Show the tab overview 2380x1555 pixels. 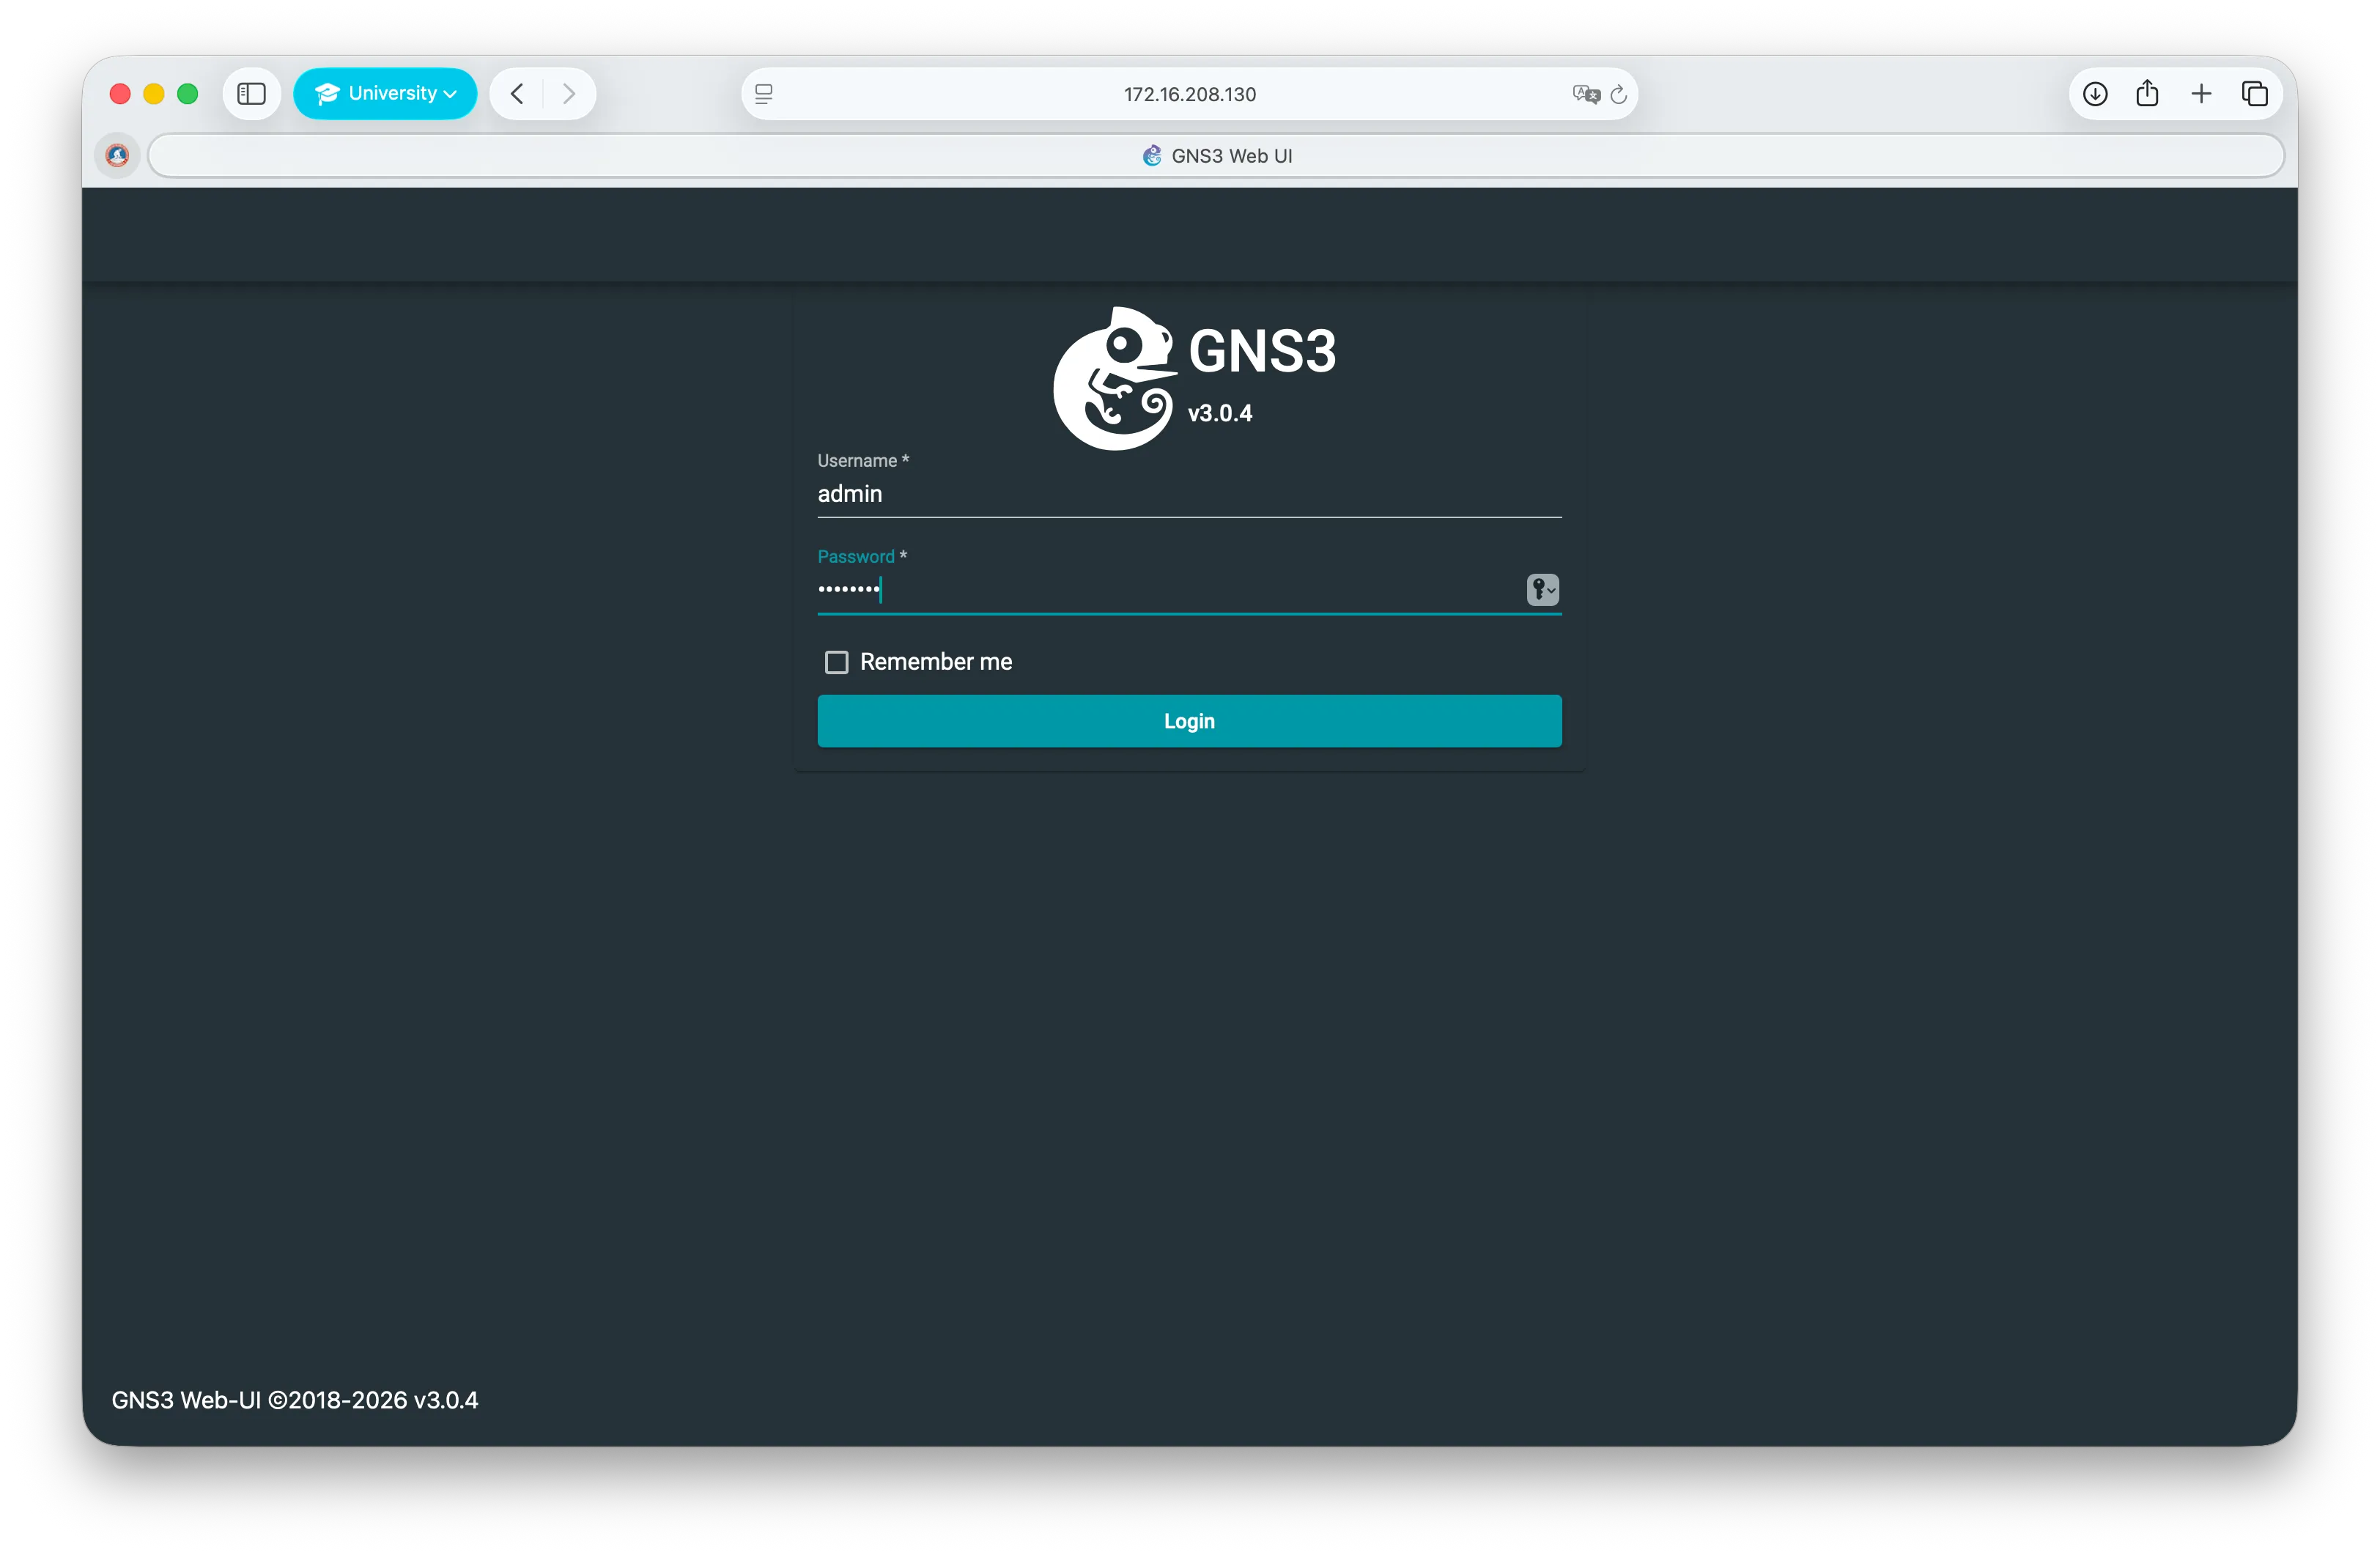2256,93
